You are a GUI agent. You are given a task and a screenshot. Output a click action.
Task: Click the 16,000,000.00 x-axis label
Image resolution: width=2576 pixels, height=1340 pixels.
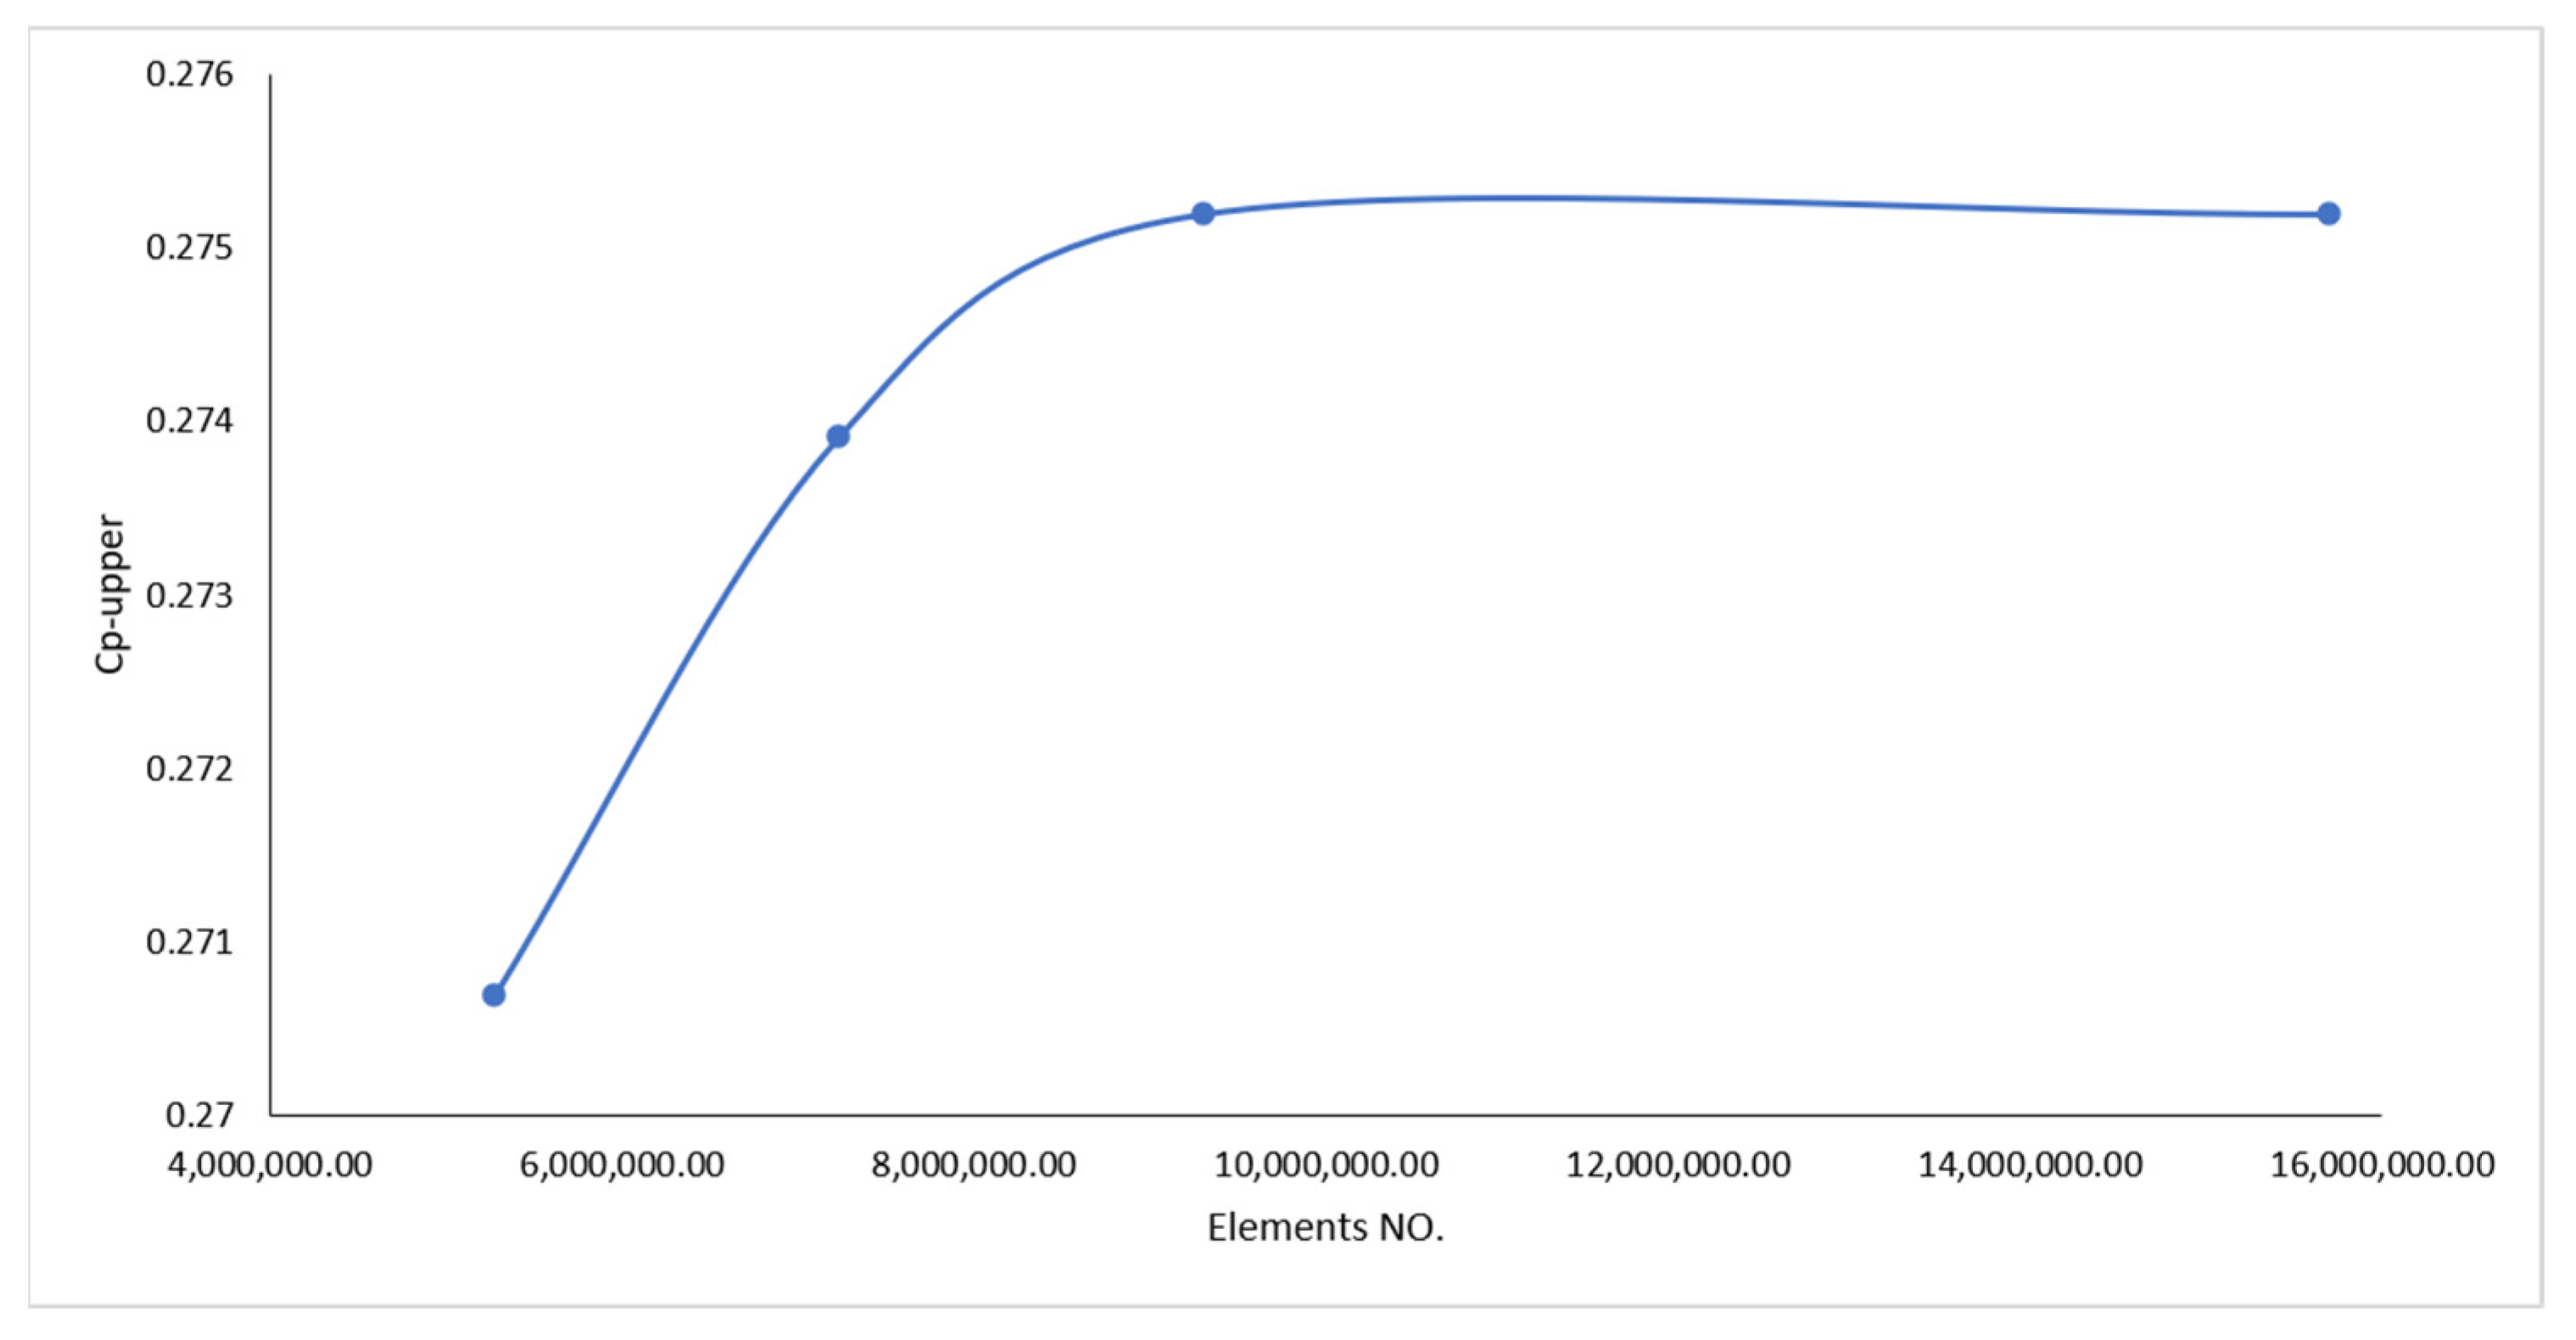coord(2382,1164)
